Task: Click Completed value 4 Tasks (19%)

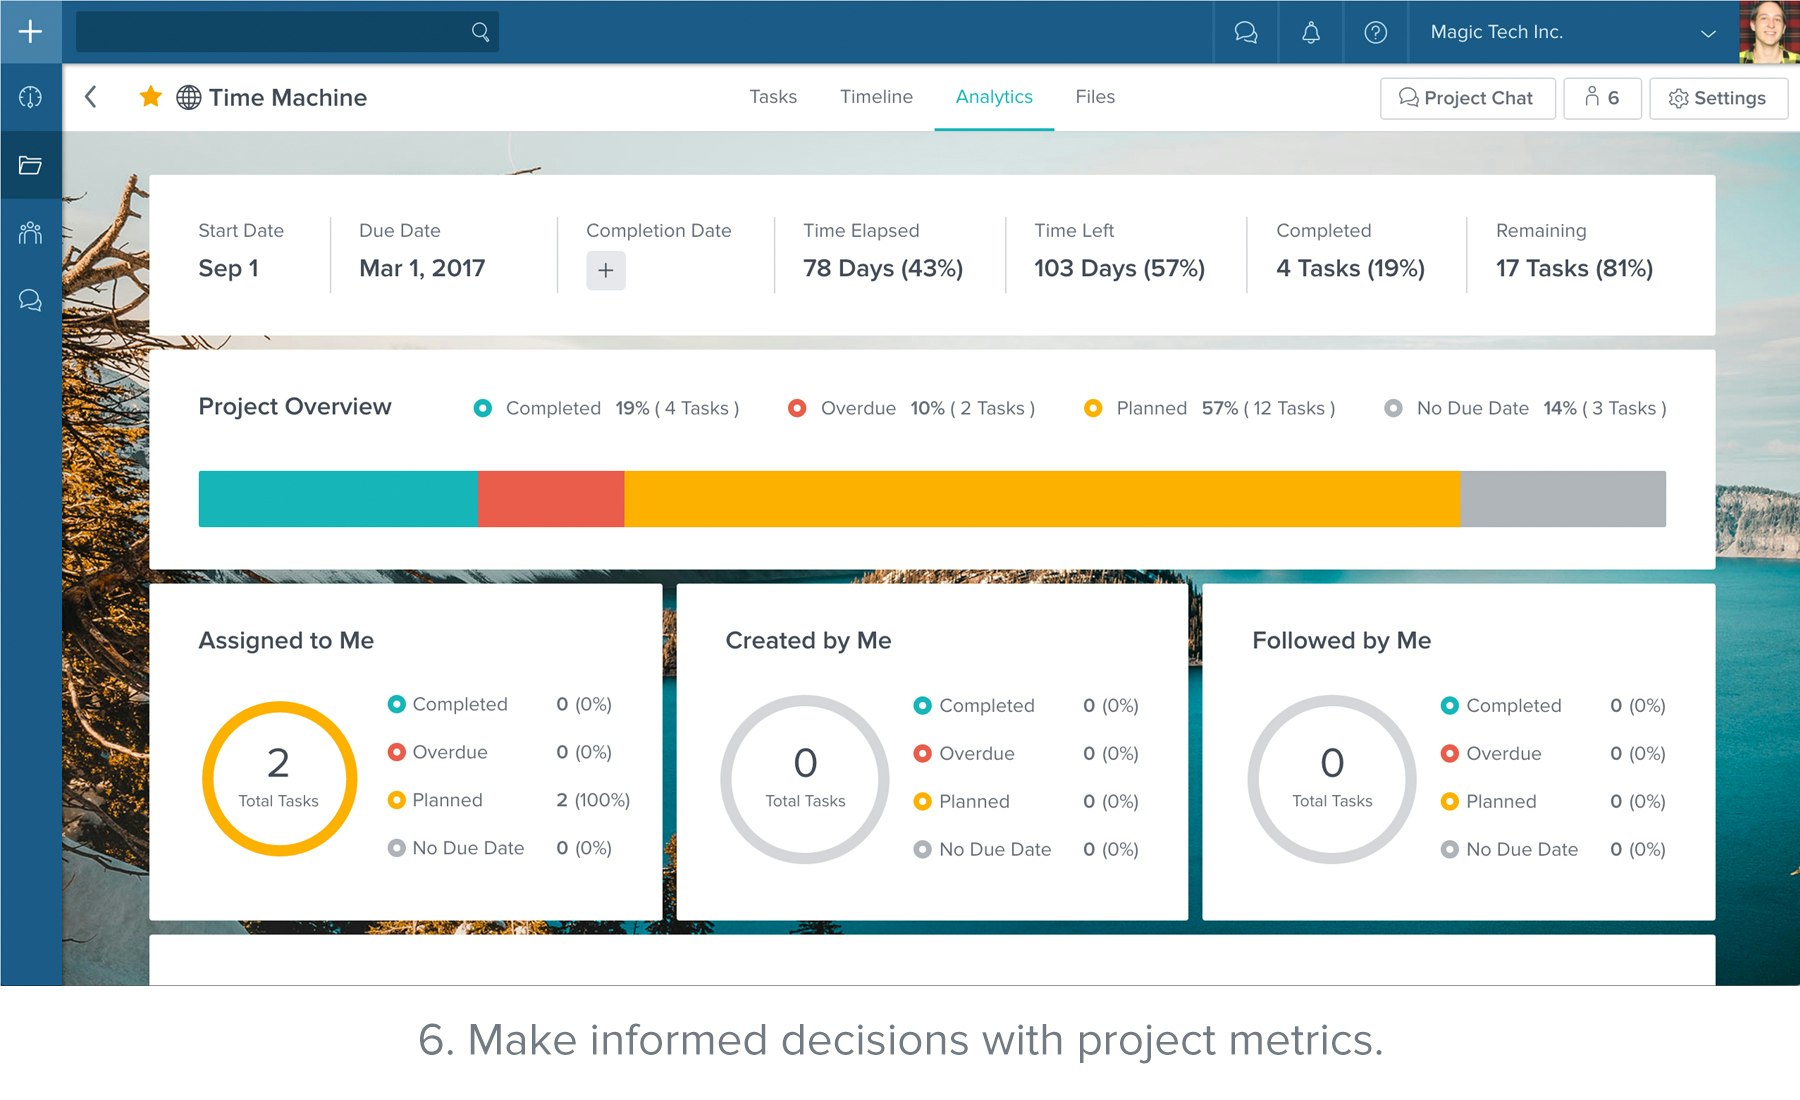Action: tap(1350, 268)
